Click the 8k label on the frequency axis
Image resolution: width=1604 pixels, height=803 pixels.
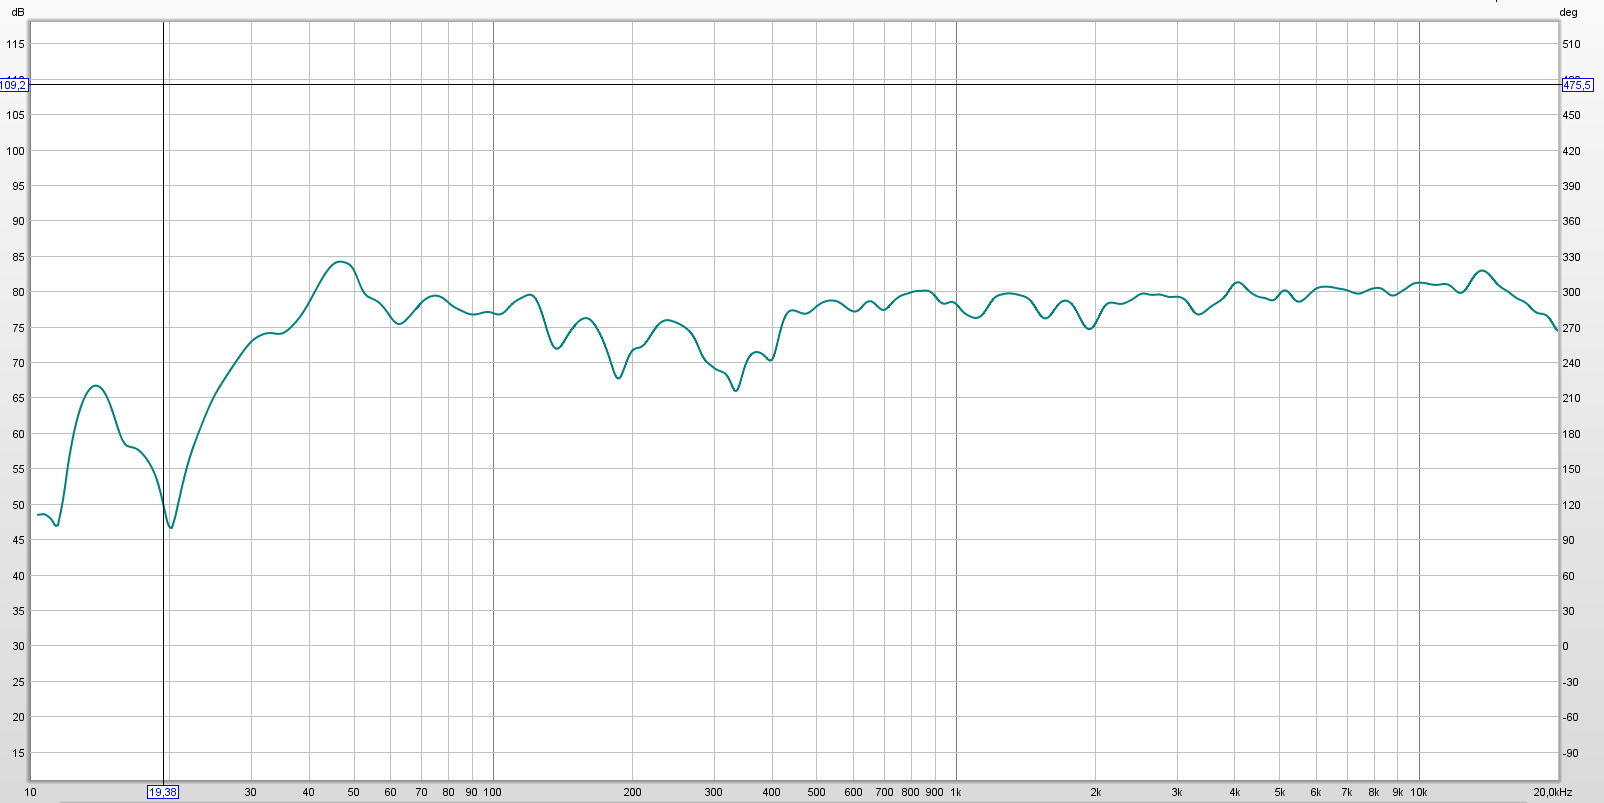click(1373, 792)
